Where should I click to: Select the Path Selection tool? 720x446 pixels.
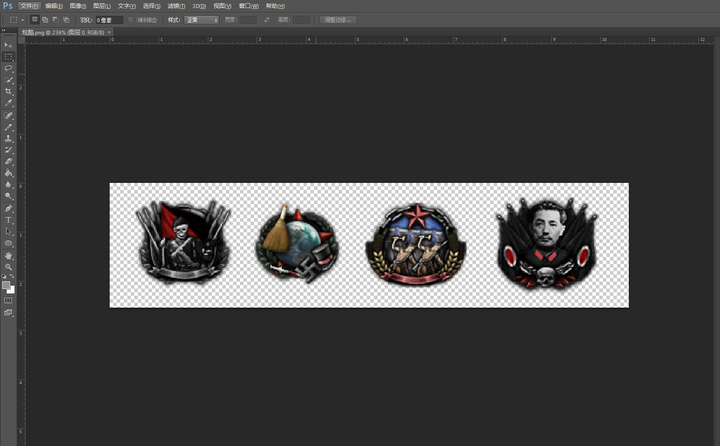[x=8, y=232]
